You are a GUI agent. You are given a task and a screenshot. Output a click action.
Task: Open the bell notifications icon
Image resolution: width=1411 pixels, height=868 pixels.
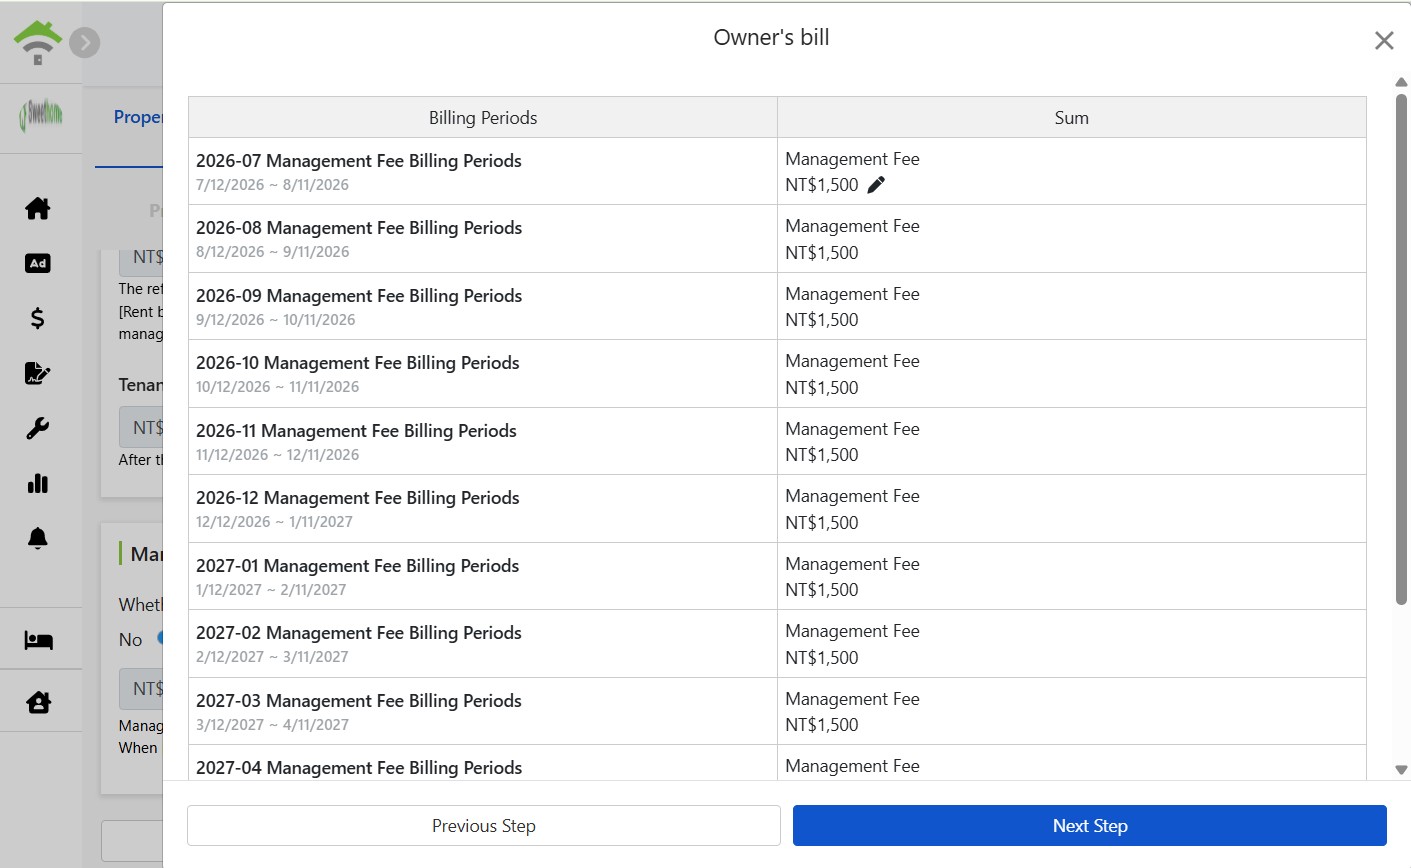click(38, 538)
